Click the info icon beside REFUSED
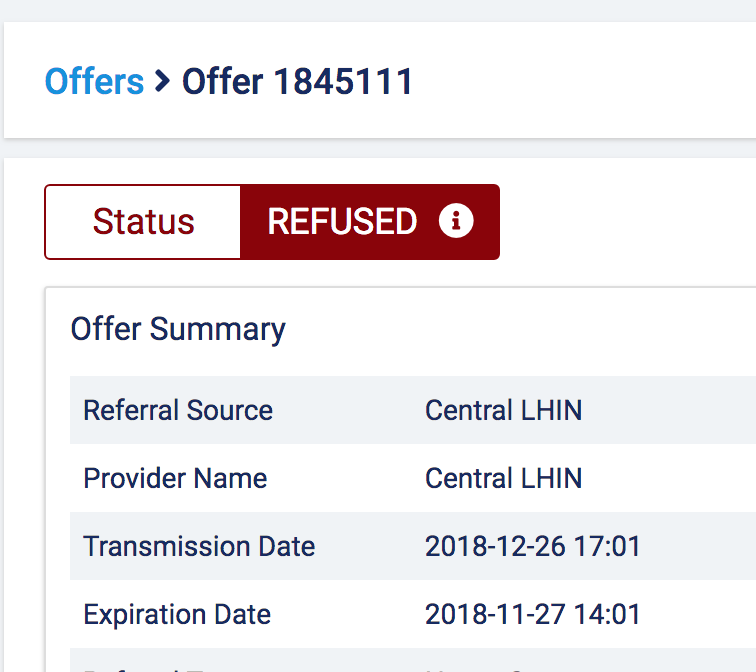This screenshot has width=756, height=672. 456,221
